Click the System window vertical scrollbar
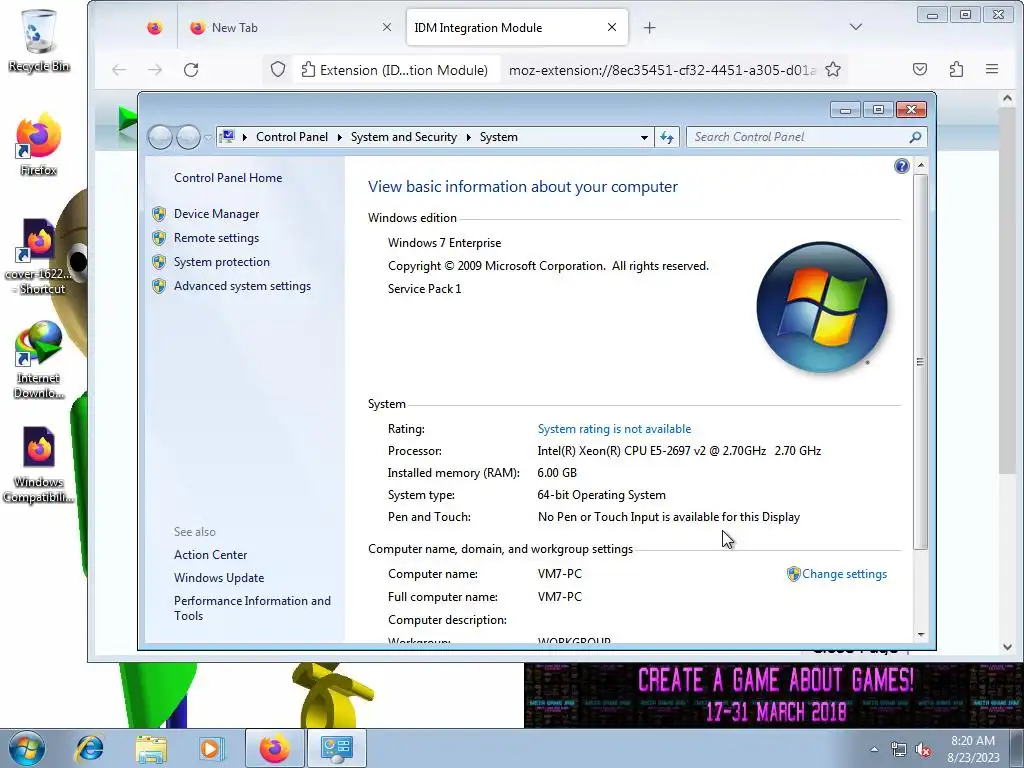 pyautogui.click(x=920, y=361)
